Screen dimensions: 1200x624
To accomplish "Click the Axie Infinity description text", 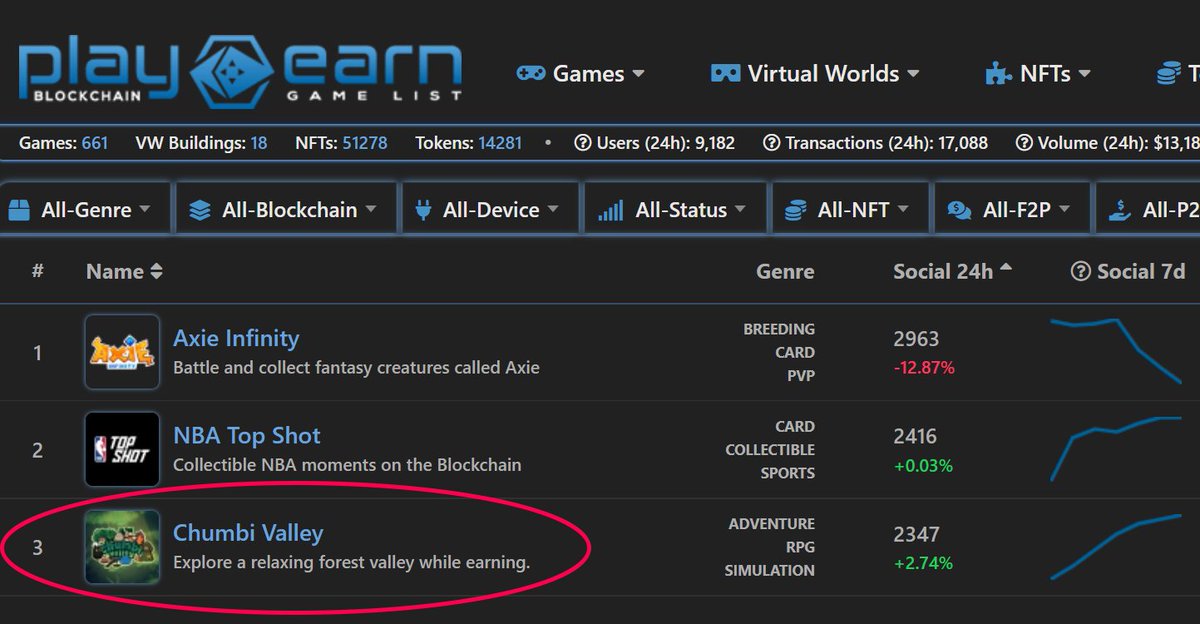I will 356,368.
